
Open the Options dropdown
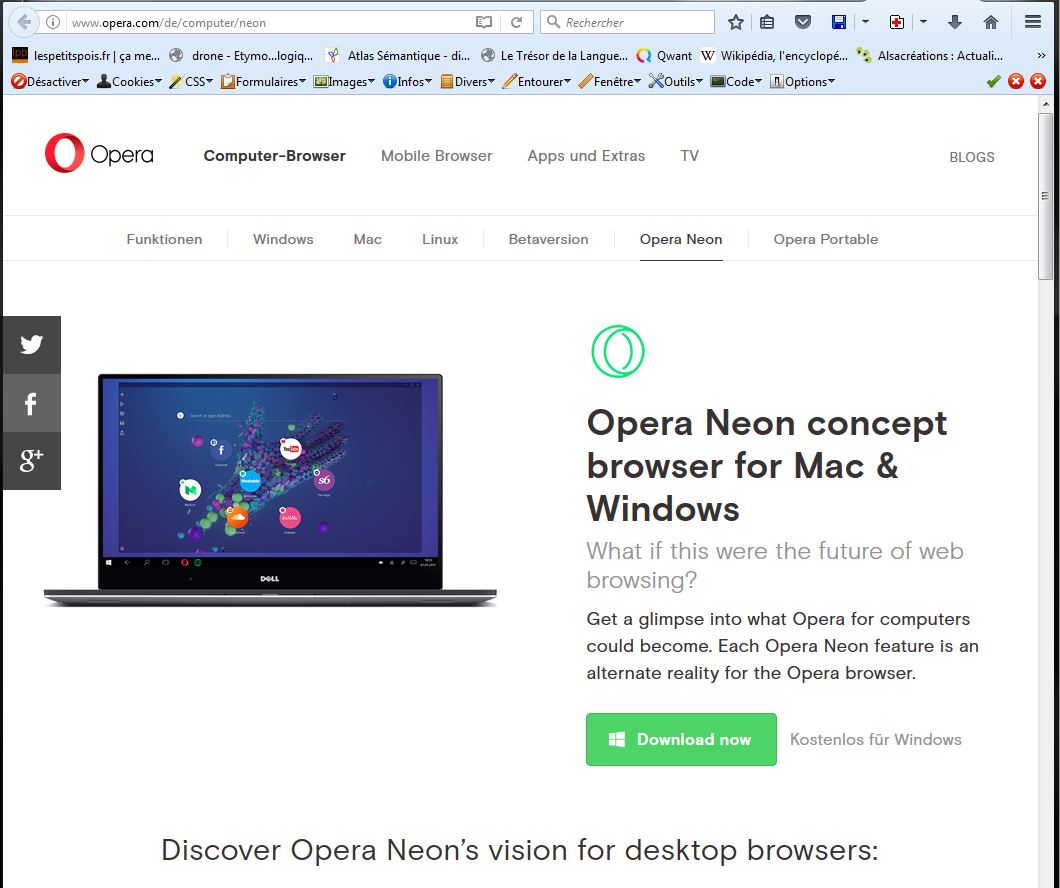(x=802, y=82)
